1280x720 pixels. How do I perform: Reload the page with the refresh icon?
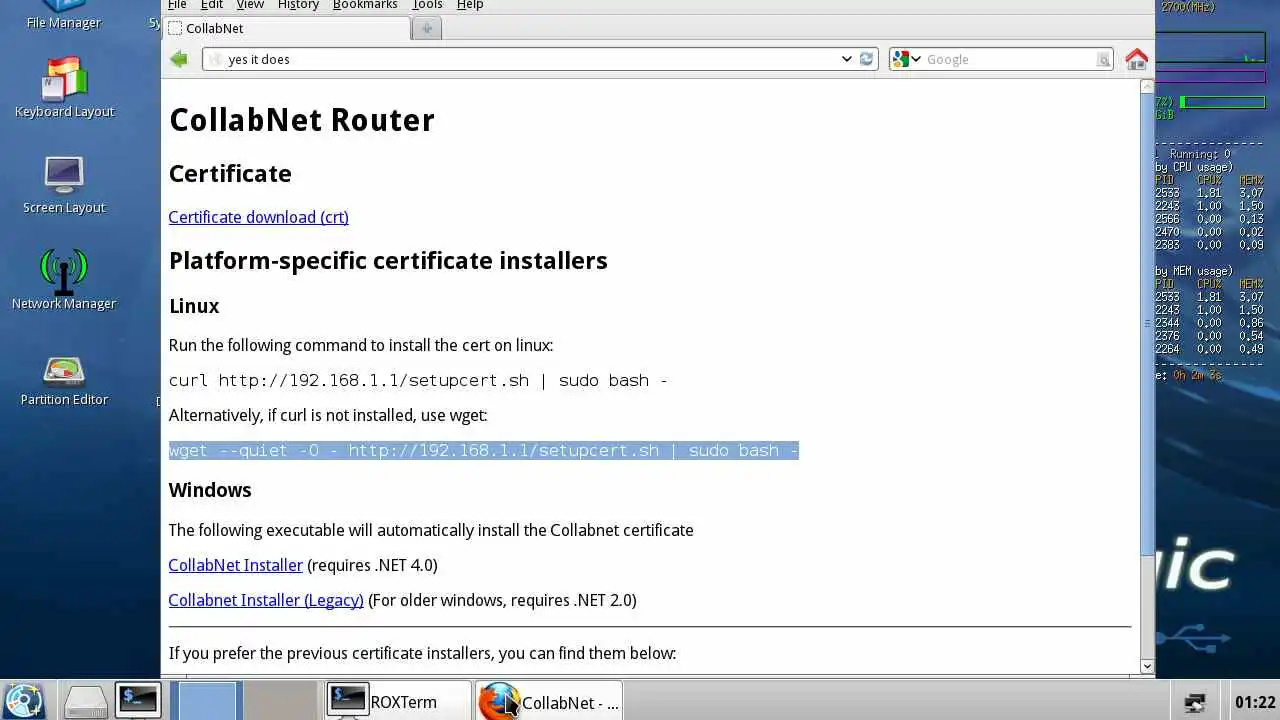click(867, 59)
